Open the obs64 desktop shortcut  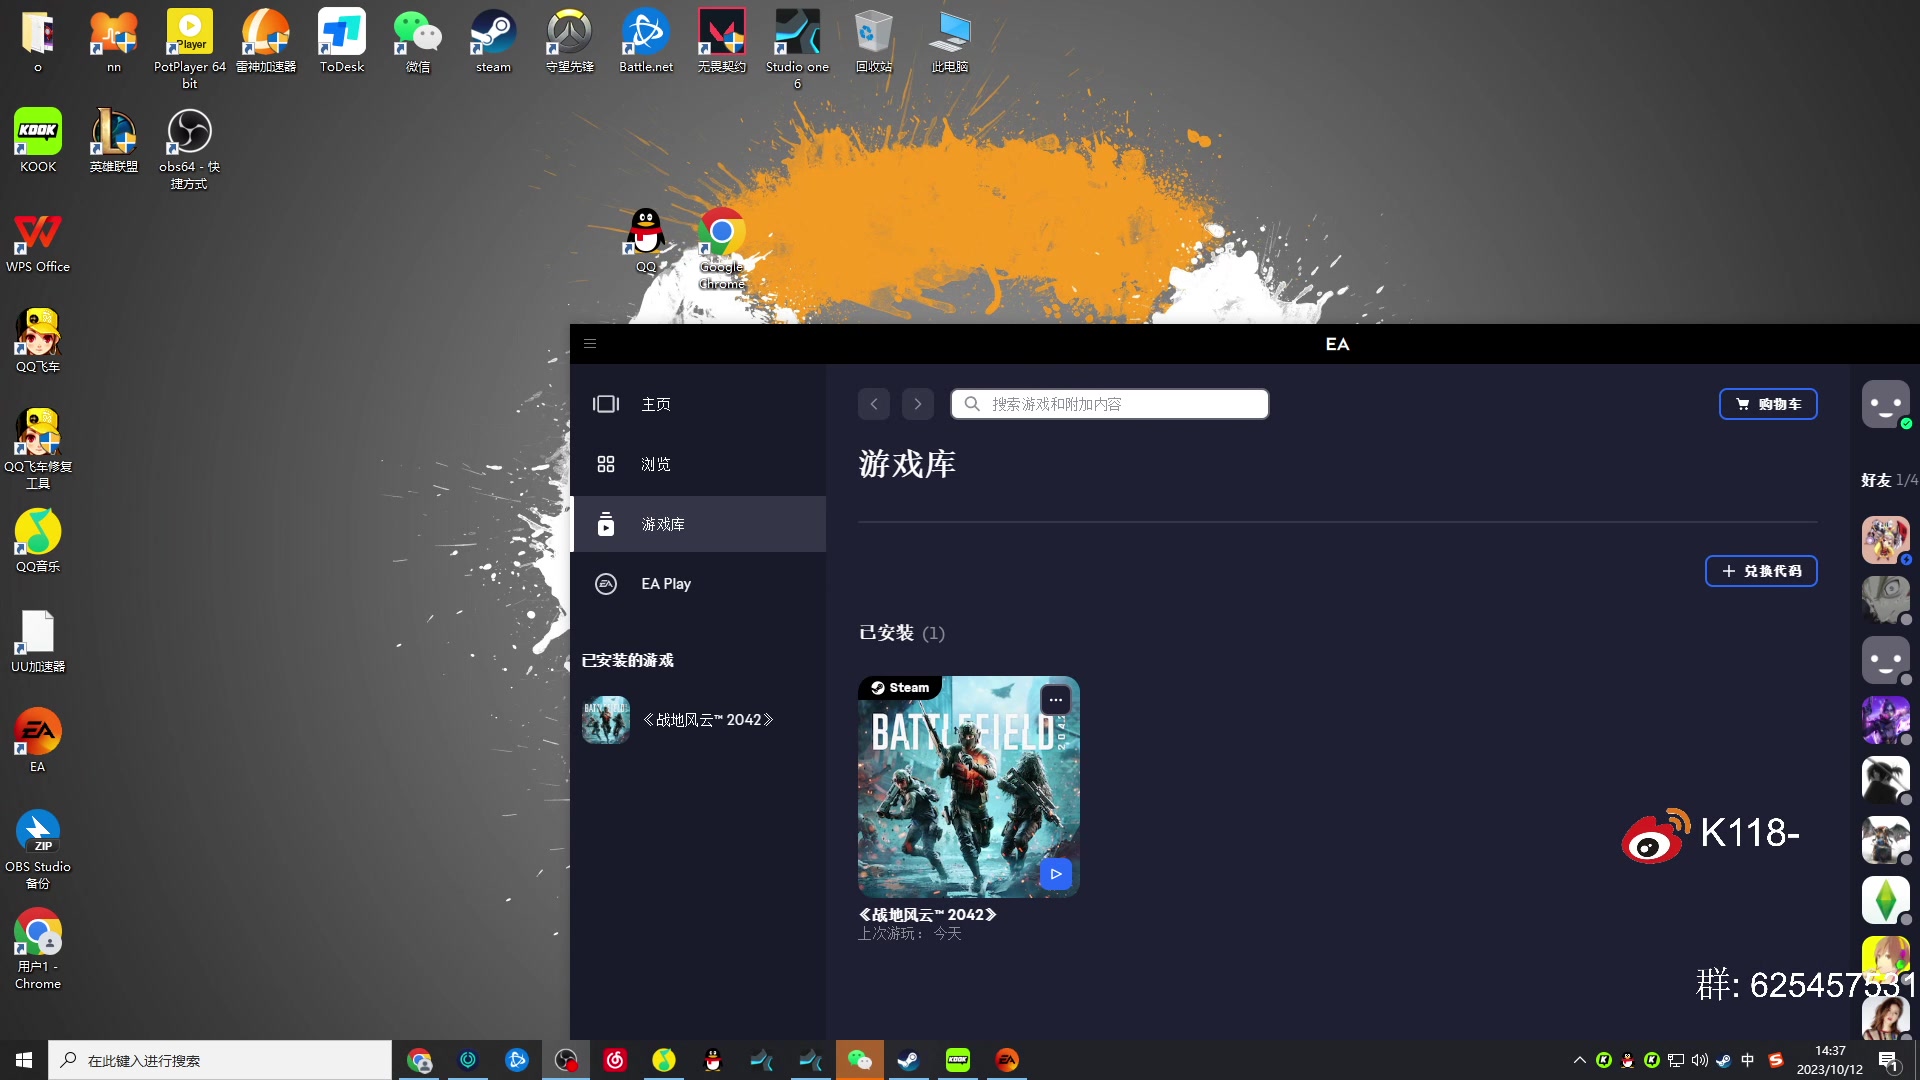[190, 148]
